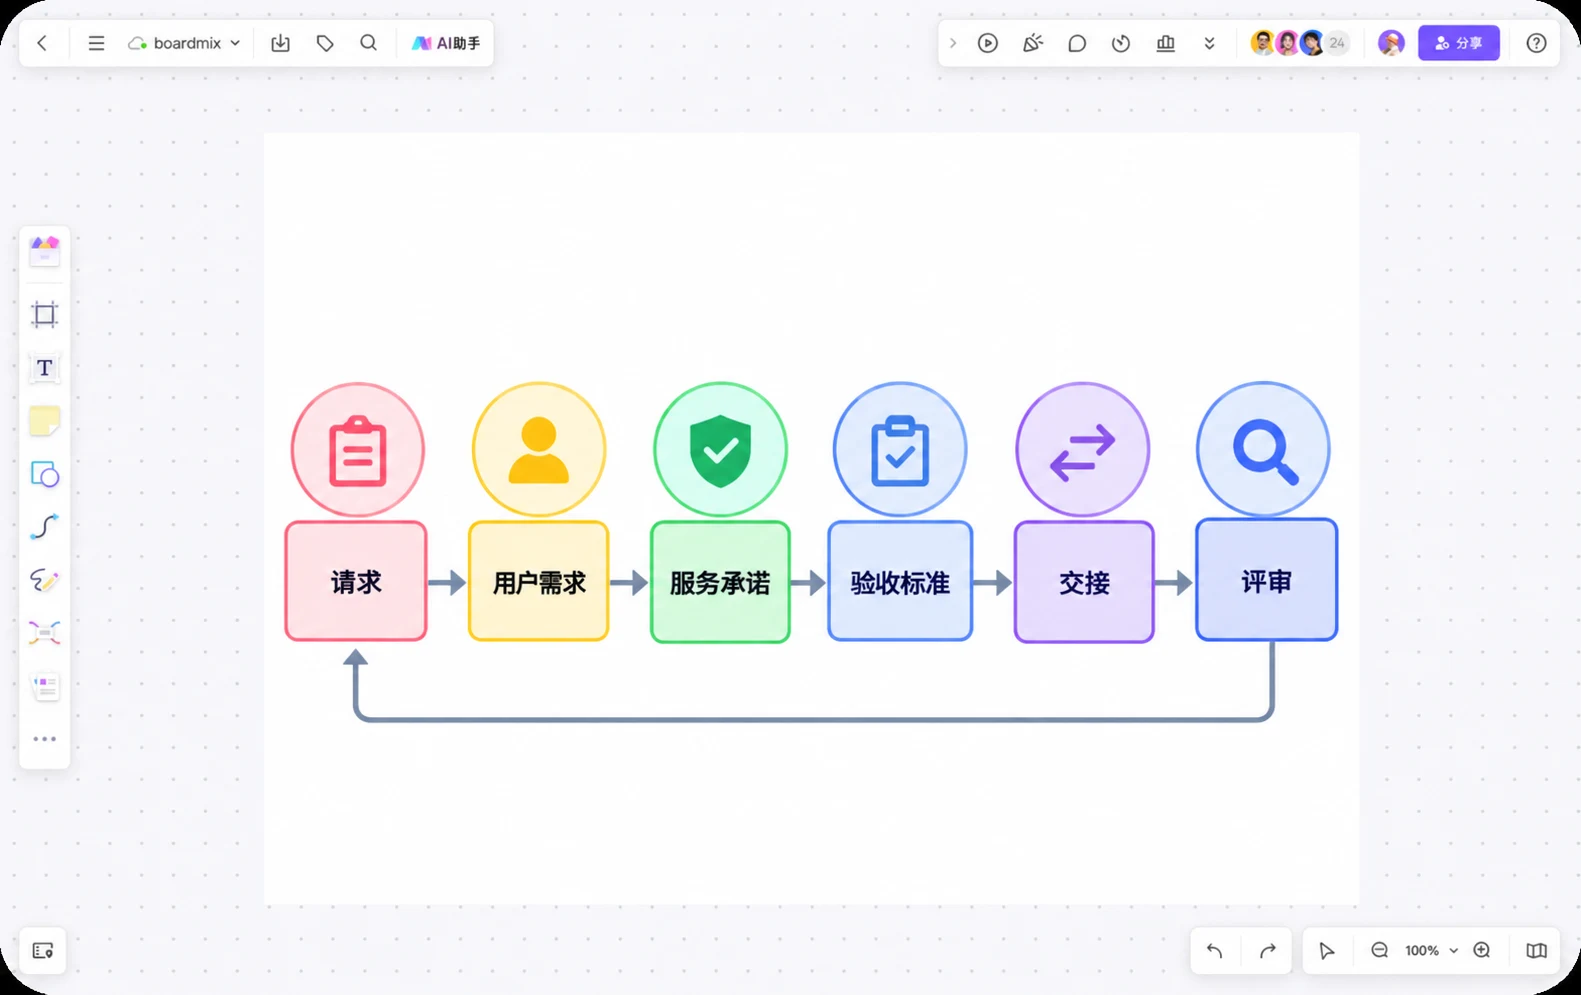
Task: Select the 验收标准 flowchart box
Action: pyautogui.click(x=900, y=581)
